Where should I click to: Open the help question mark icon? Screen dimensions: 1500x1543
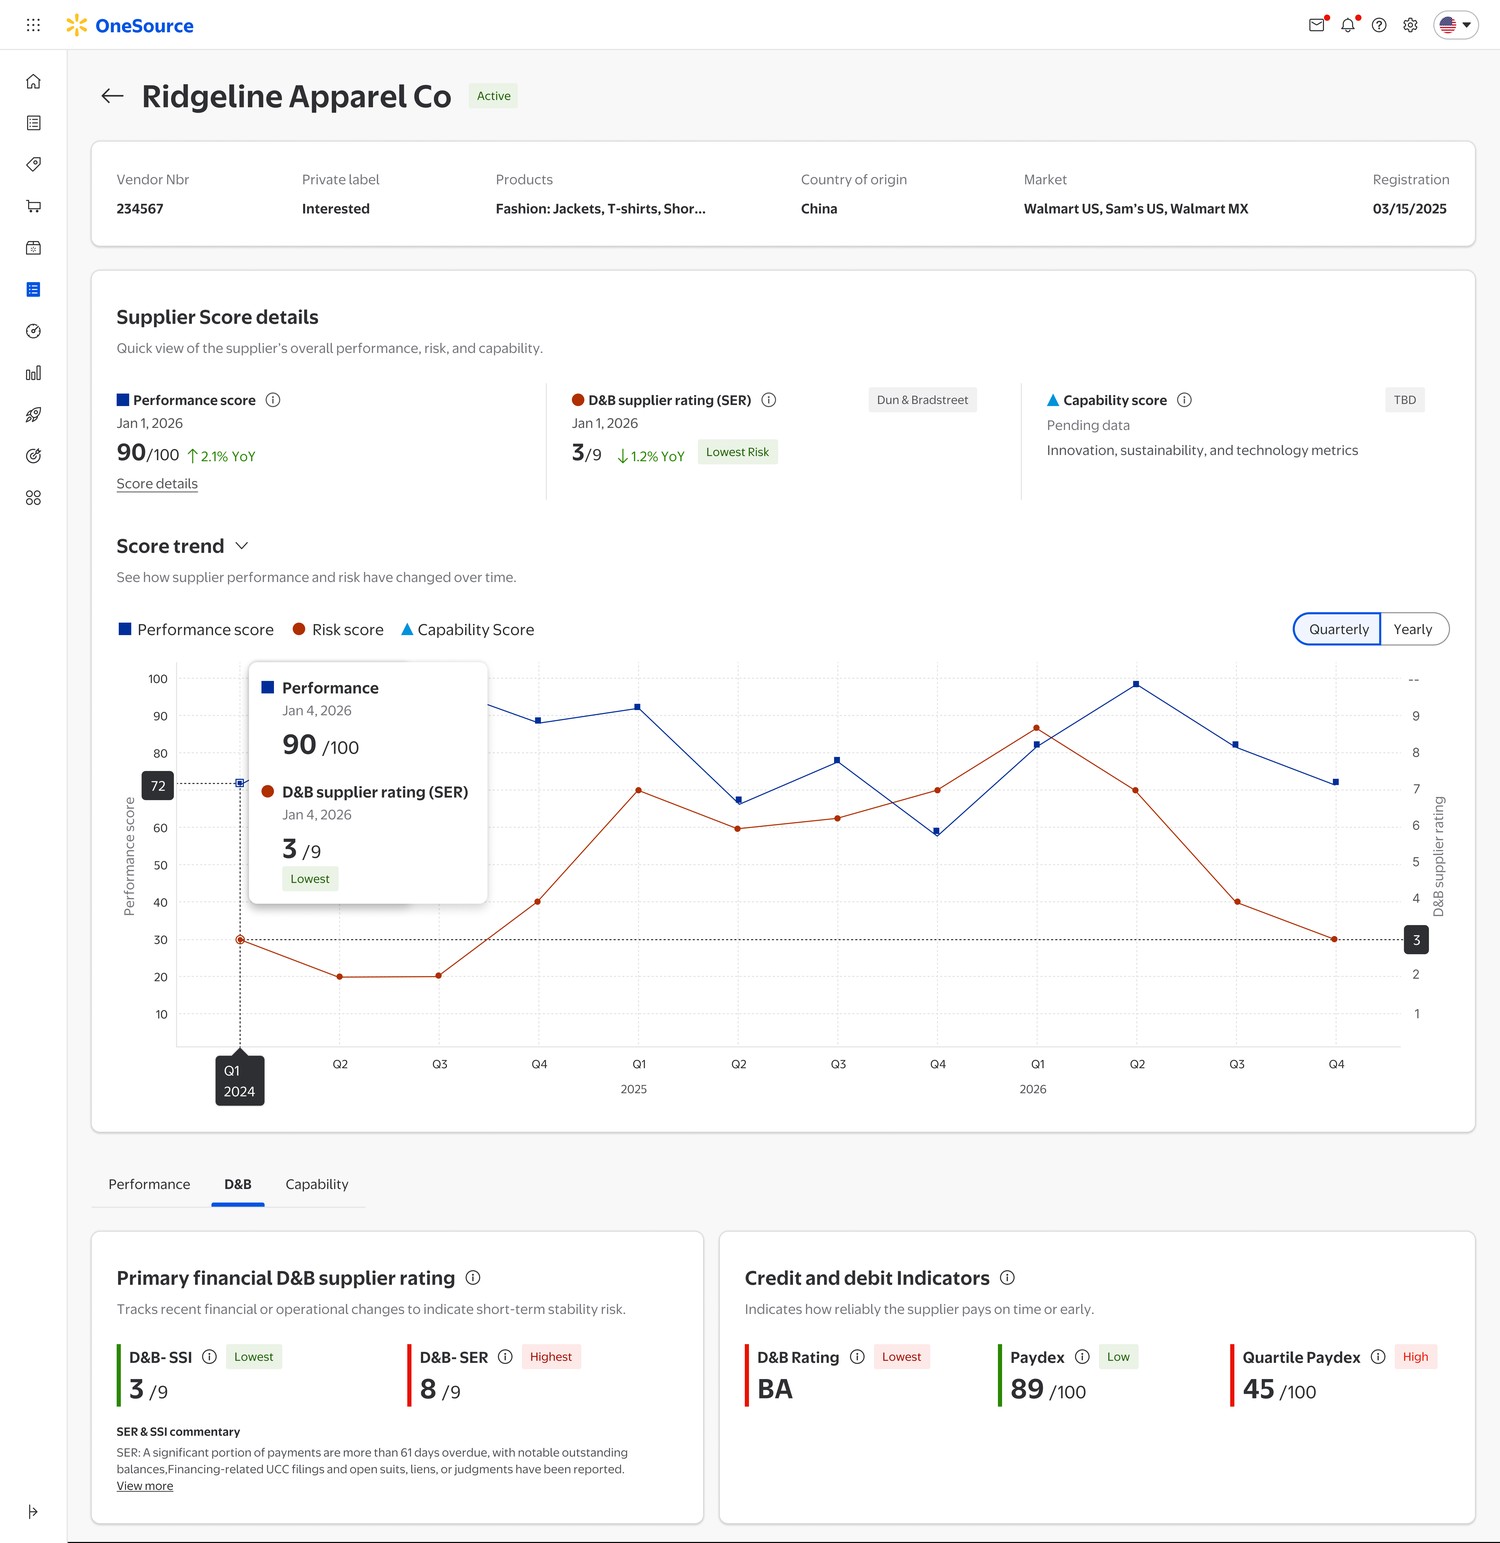(x=1379, y=25)
